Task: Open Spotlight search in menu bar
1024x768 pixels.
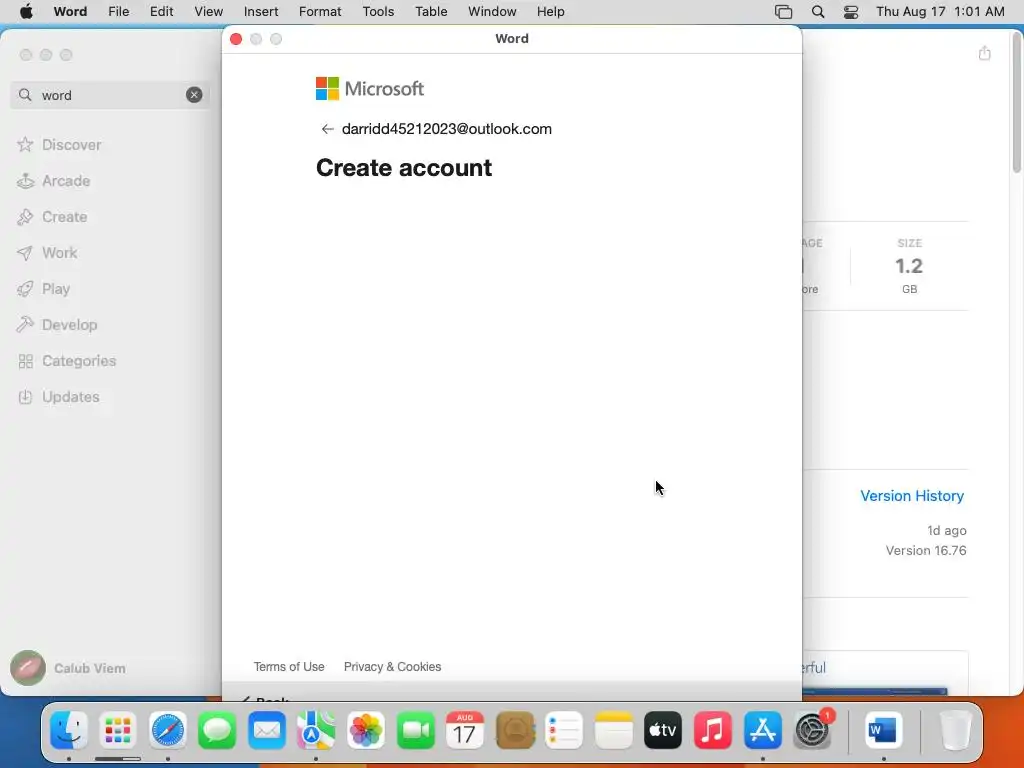Action: pos(818,12)
